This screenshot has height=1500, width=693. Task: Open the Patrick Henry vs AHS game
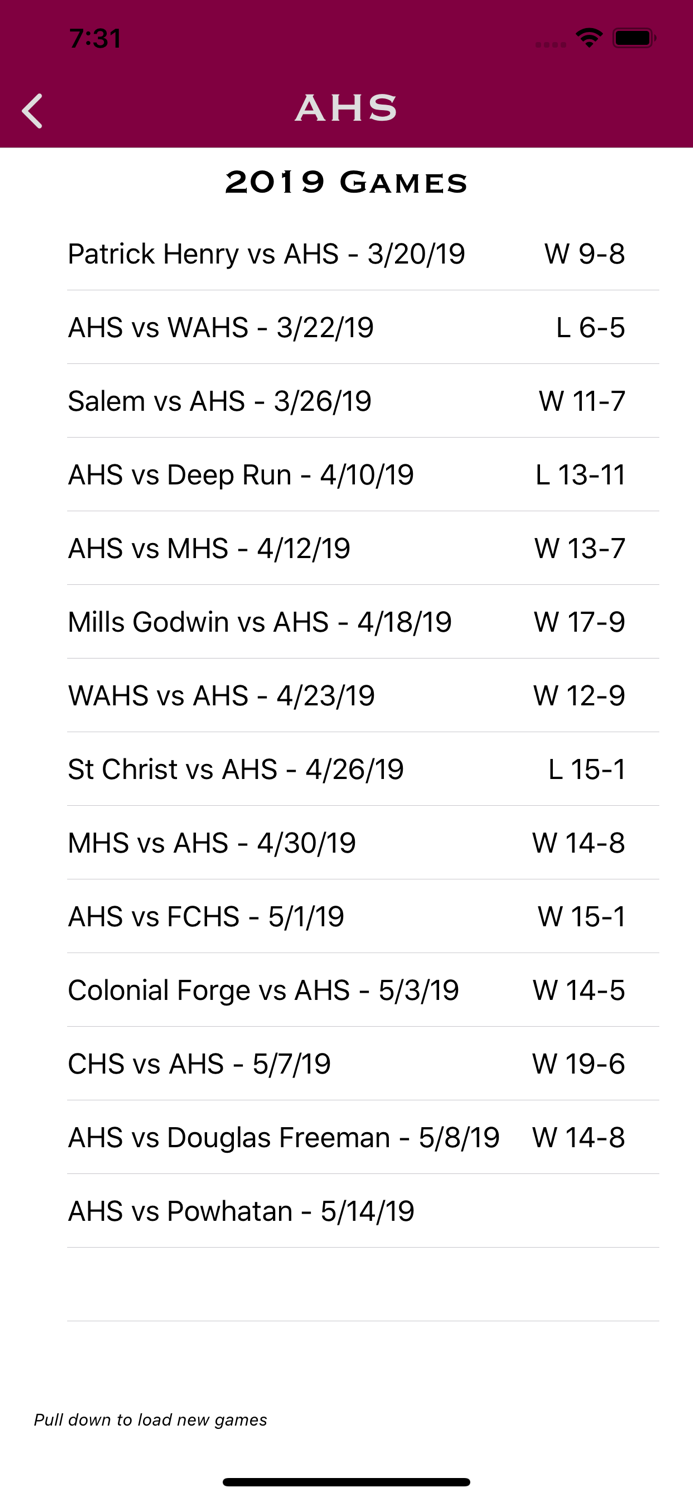tap(346, 255)
